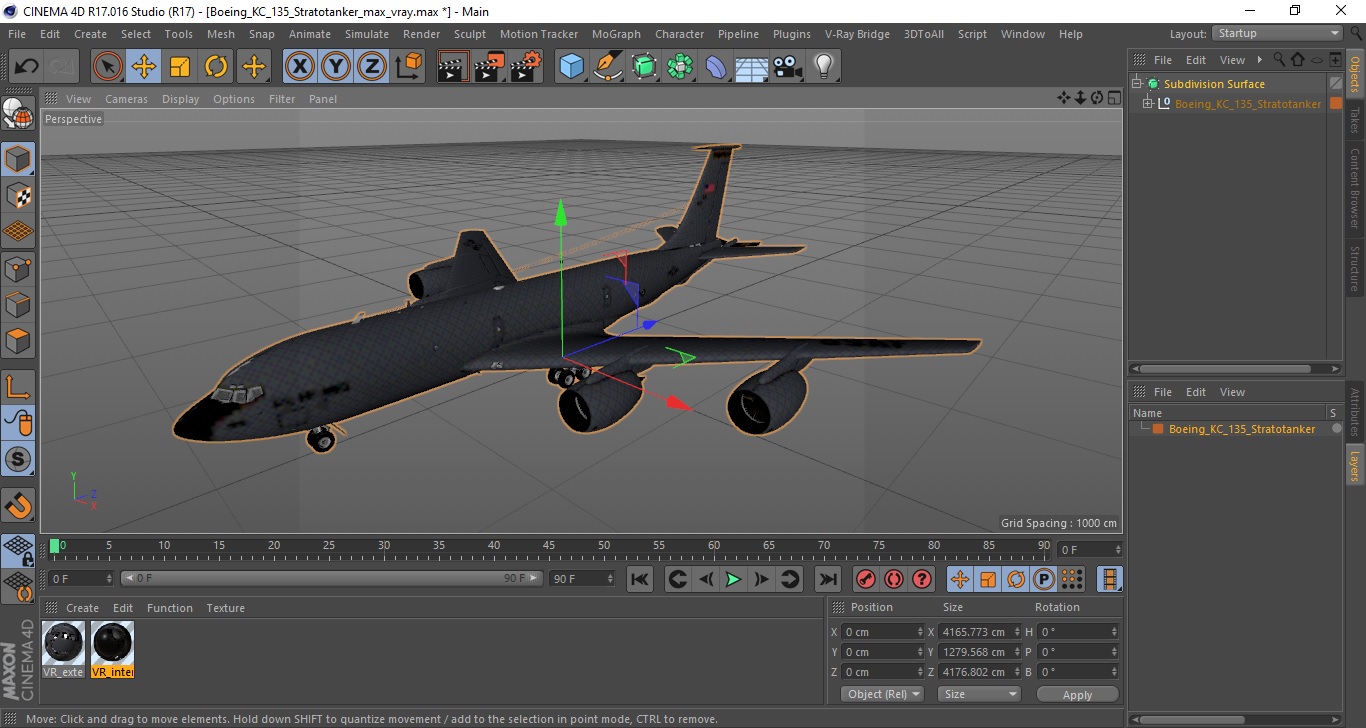Screen dimensions: 1366x728
Task: Expand the Subdivision Surface tree node
Action: tap(1137, 84)
